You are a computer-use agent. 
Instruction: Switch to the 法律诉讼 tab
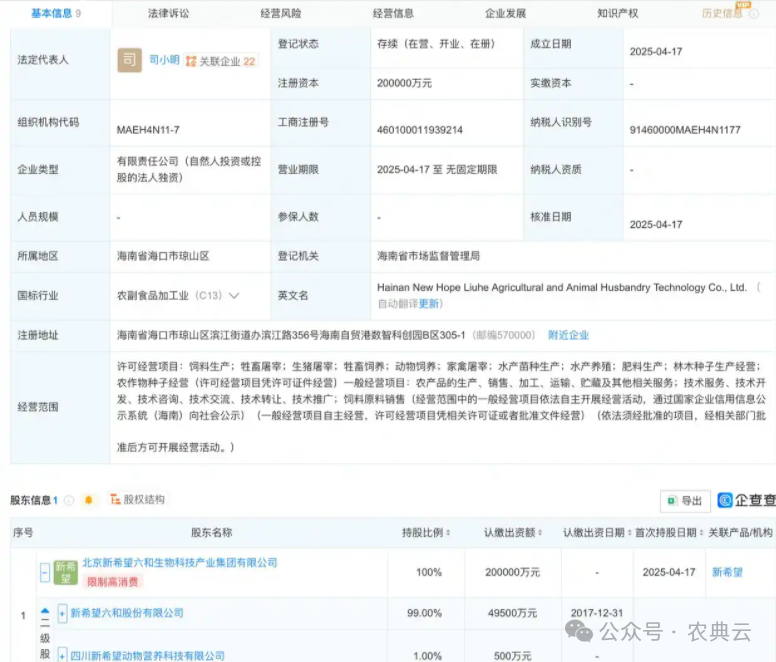pos(168,13)
